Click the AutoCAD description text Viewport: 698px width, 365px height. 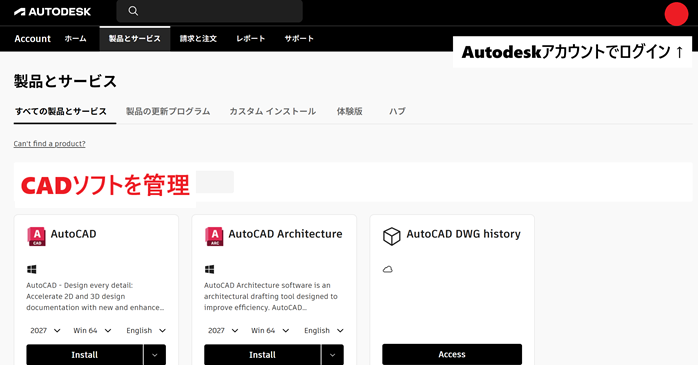click(95, 296)
